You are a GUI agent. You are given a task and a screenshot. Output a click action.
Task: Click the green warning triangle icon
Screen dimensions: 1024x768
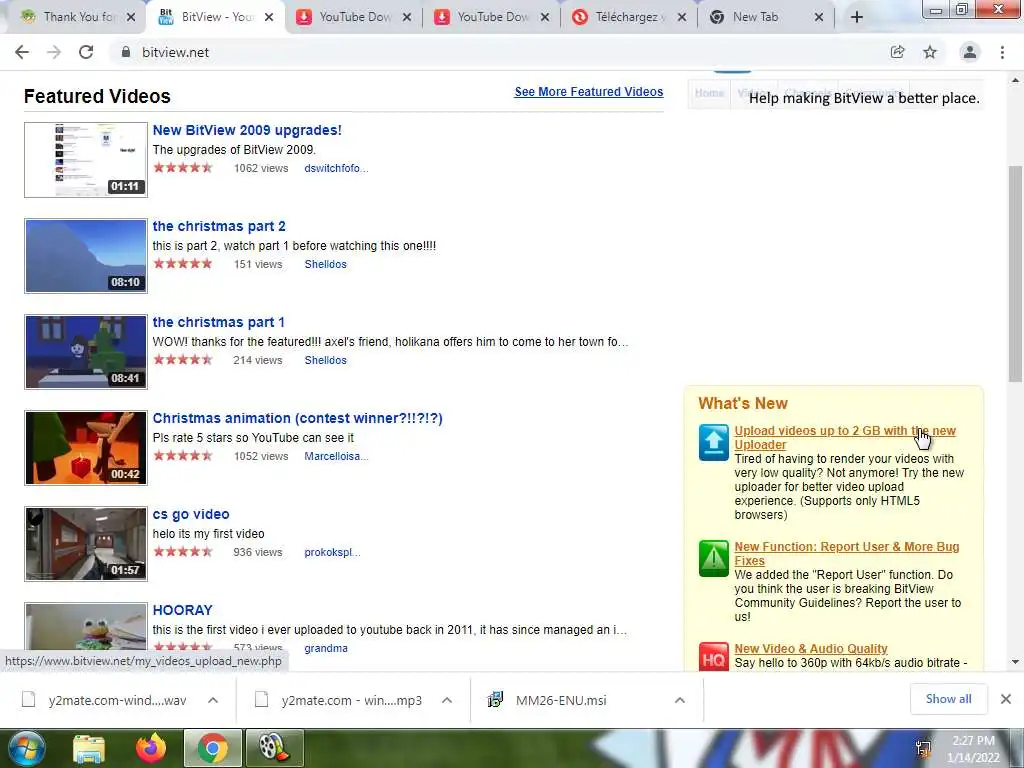[713, 558]
